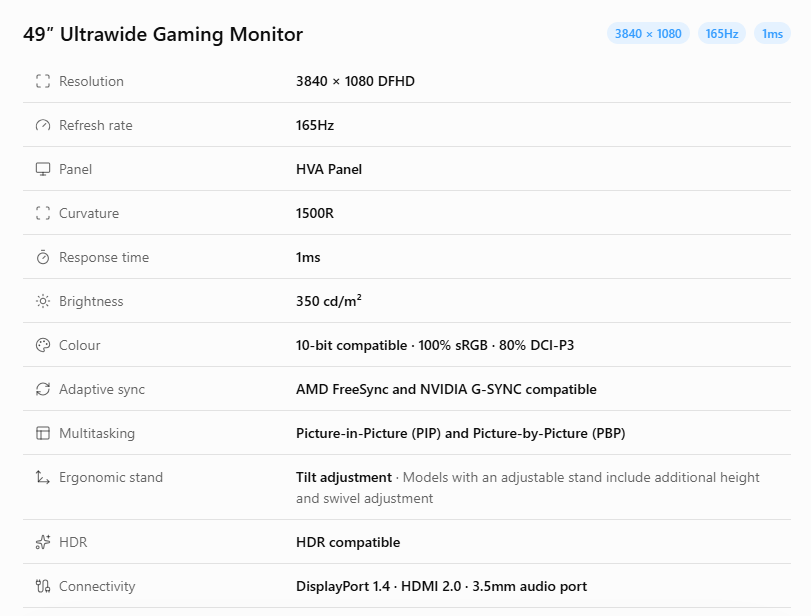Click the Multitasking layout icon
The width and height of the screenshot is (811, 616).
coord(43,433)
